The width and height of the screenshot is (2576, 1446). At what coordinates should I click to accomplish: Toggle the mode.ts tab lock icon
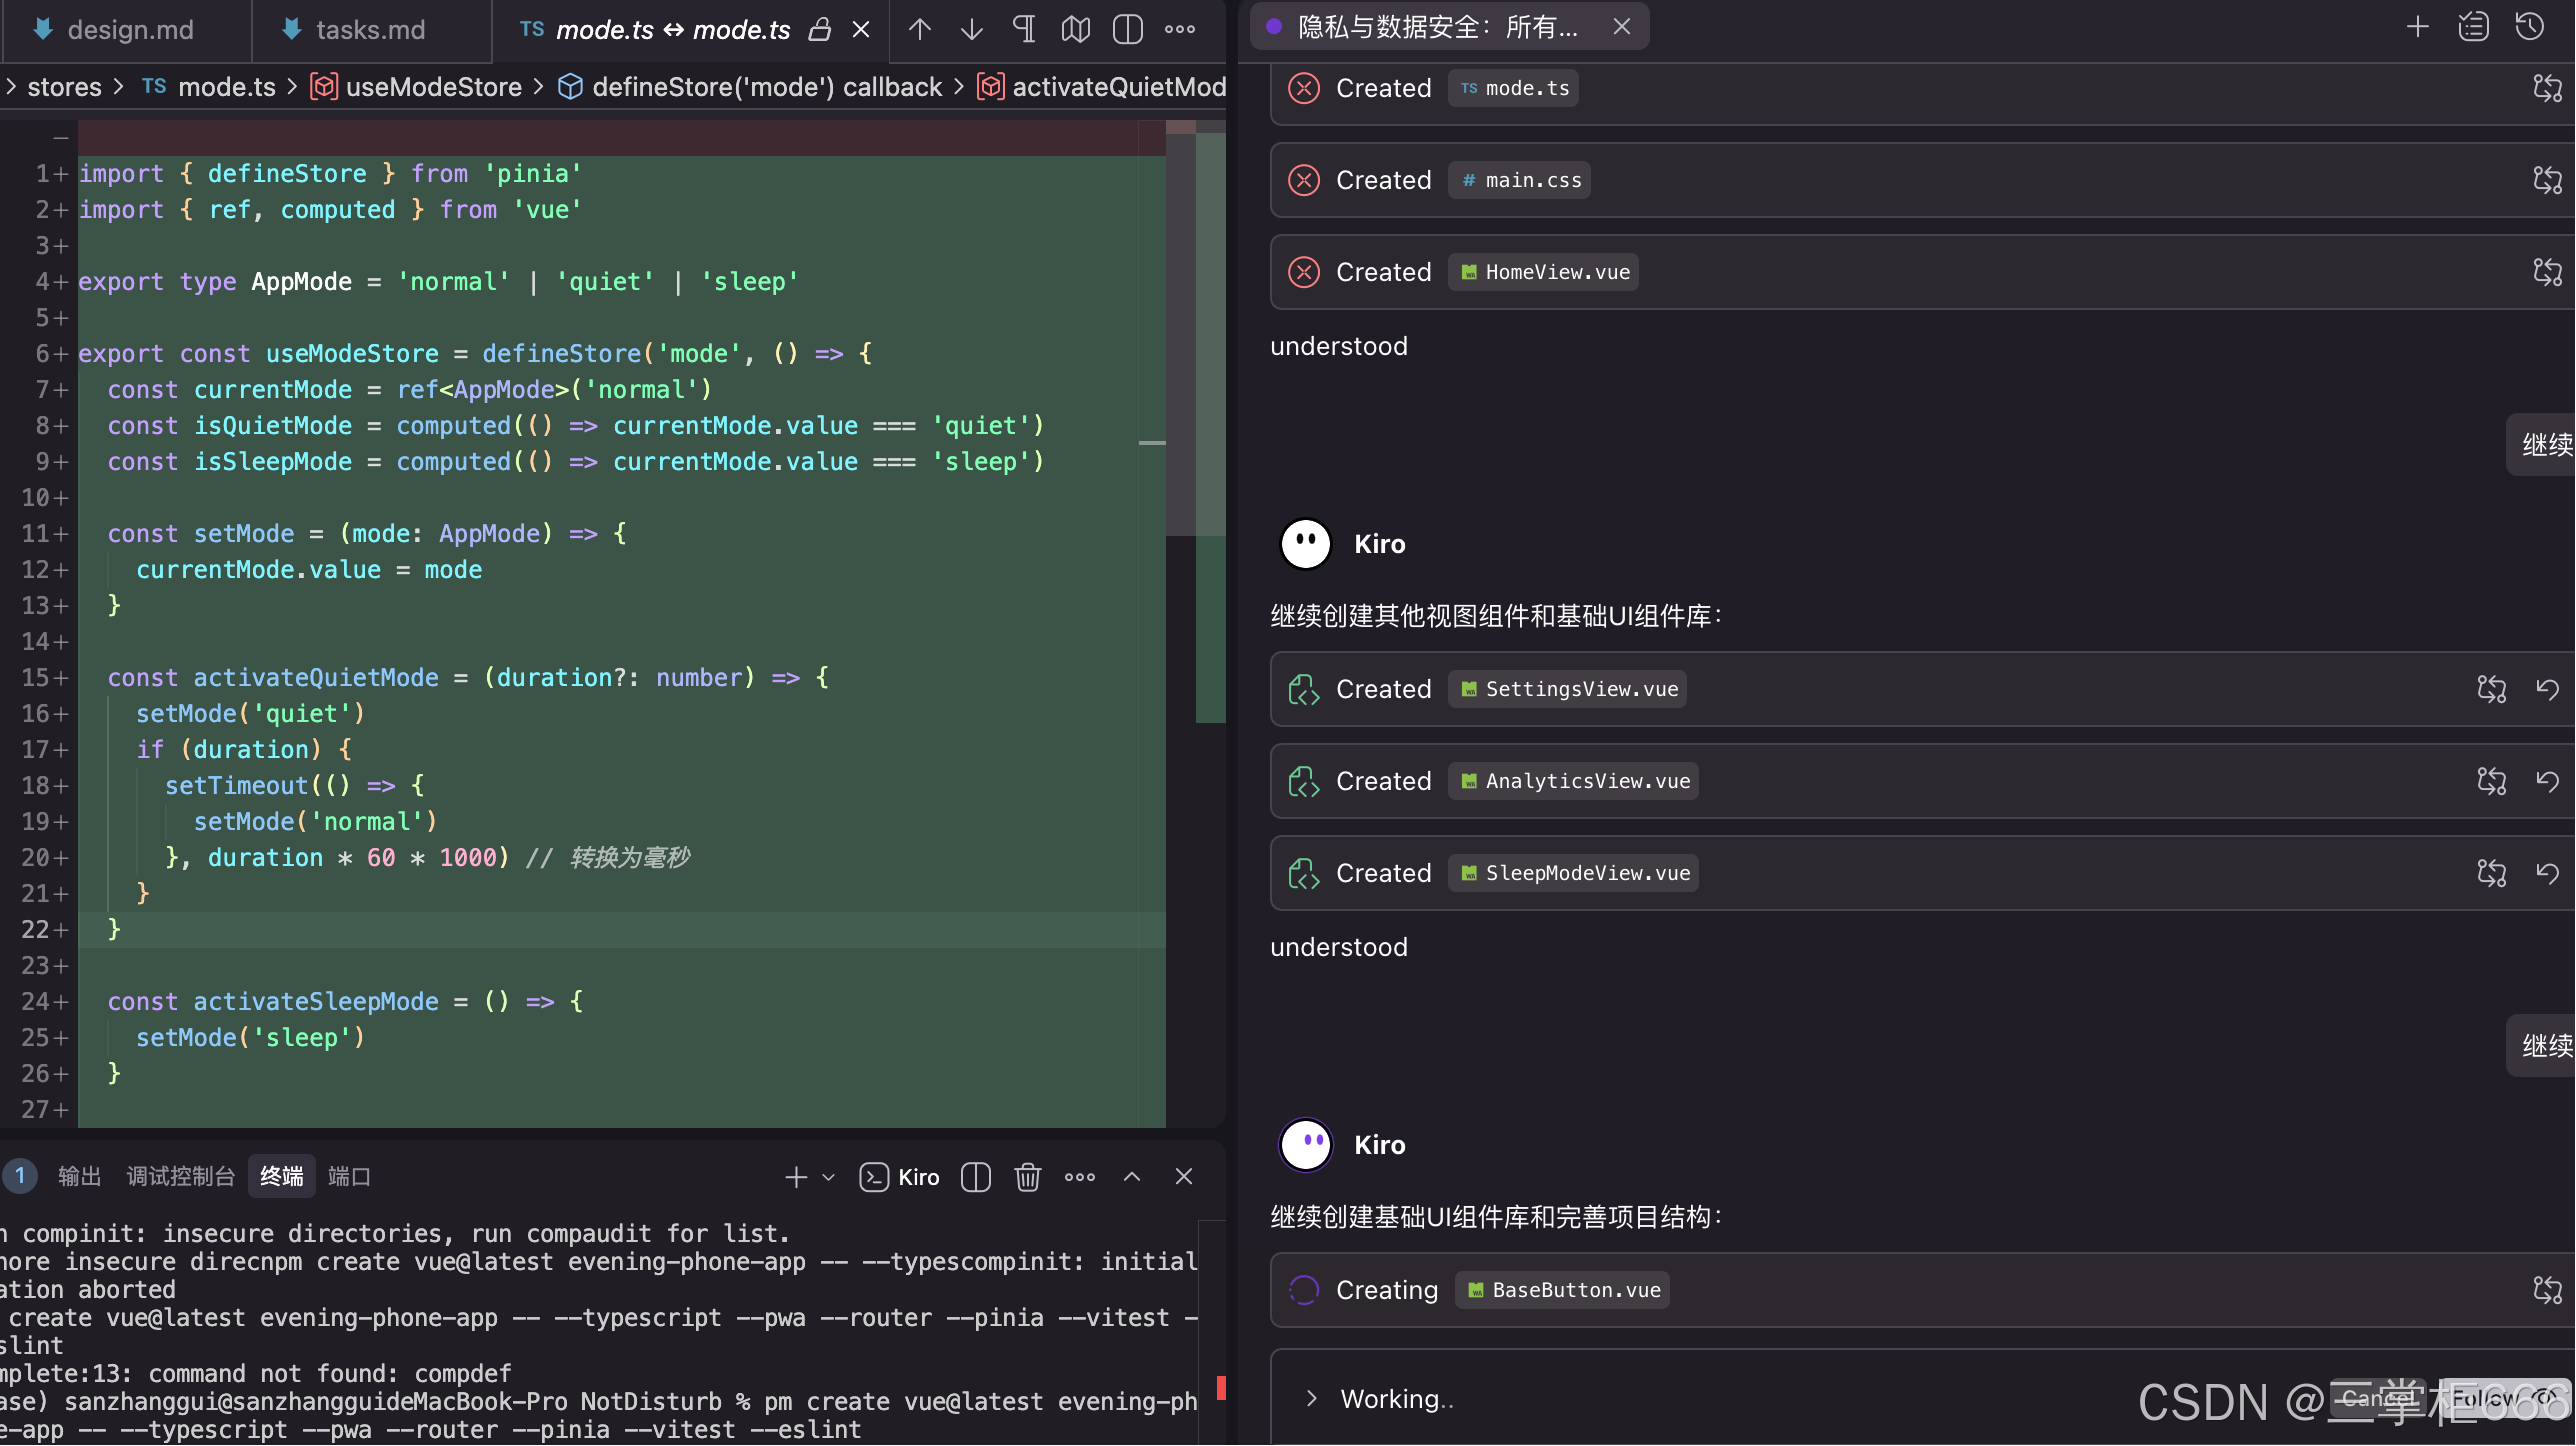point(820,30)
